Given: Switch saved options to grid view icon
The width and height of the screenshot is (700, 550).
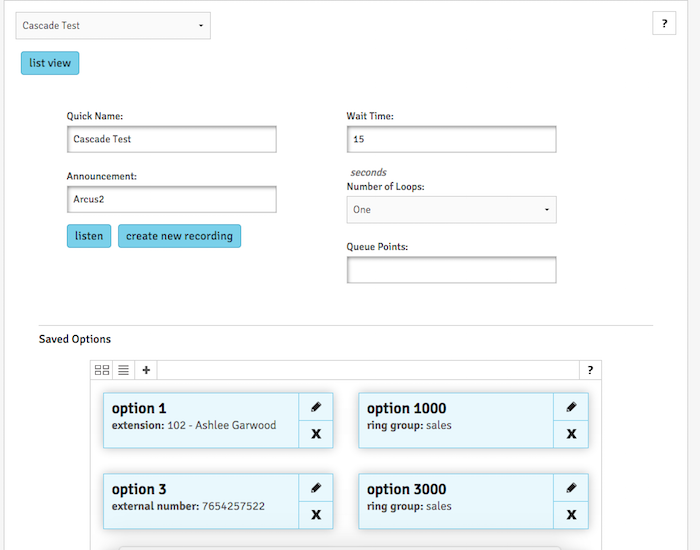Looking at the screenshot, I should (x=102, y=370).
